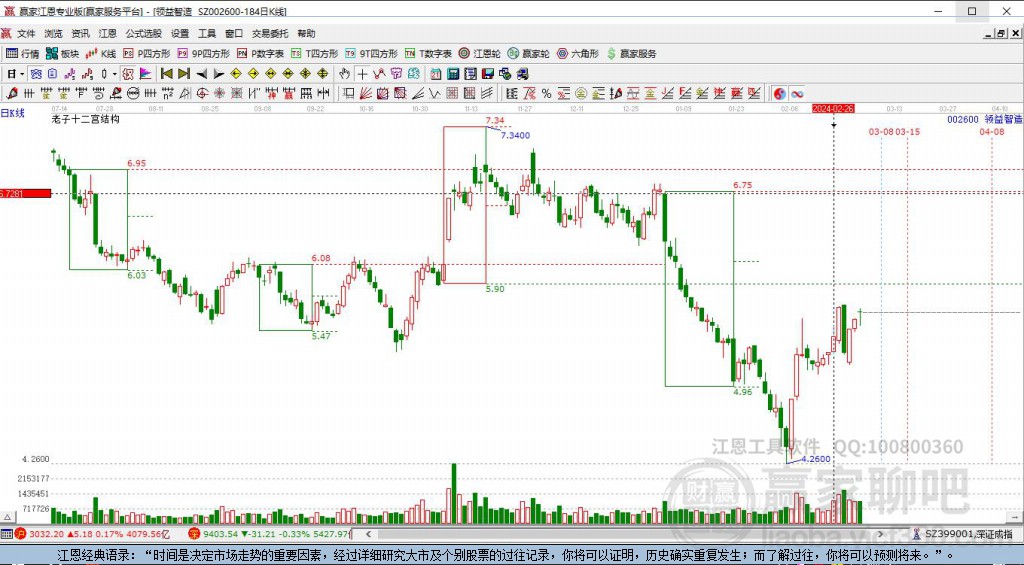
Task: Click the 04-08 forecast date label
Action: pyautogui.click(x=992, y=131)
